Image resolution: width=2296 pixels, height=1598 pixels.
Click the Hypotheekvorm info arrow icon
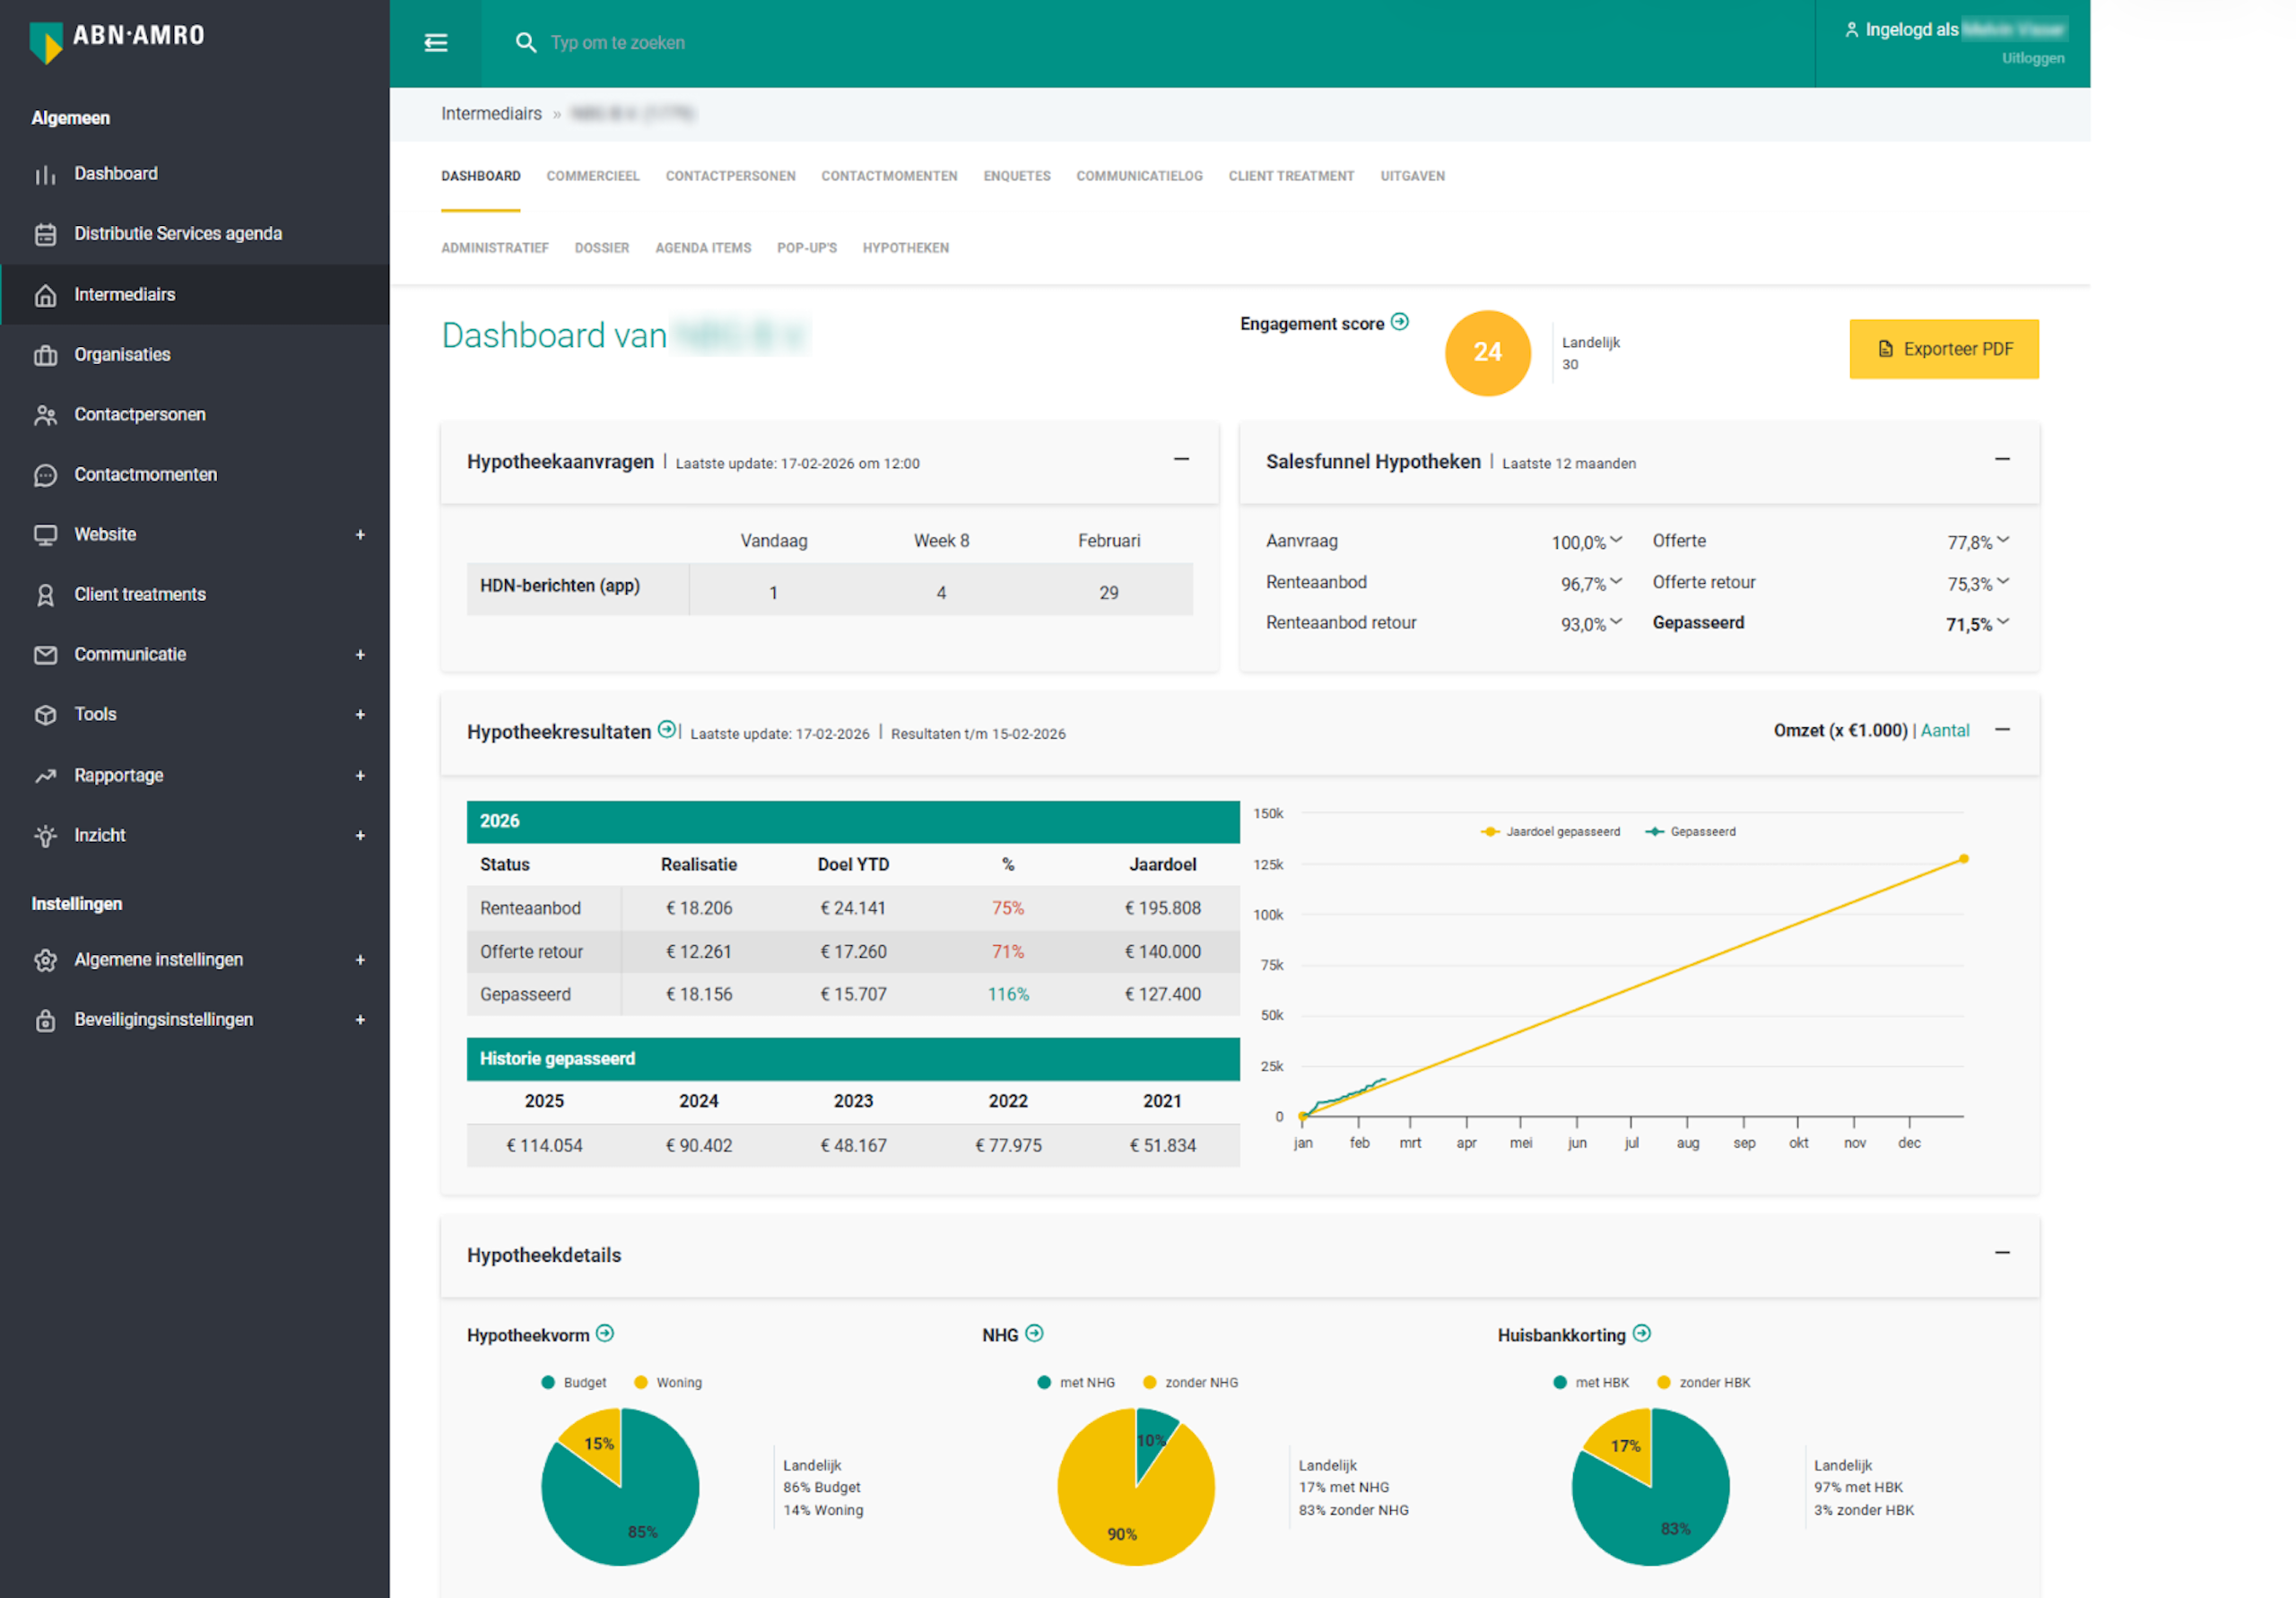[x=605, y=1333]
